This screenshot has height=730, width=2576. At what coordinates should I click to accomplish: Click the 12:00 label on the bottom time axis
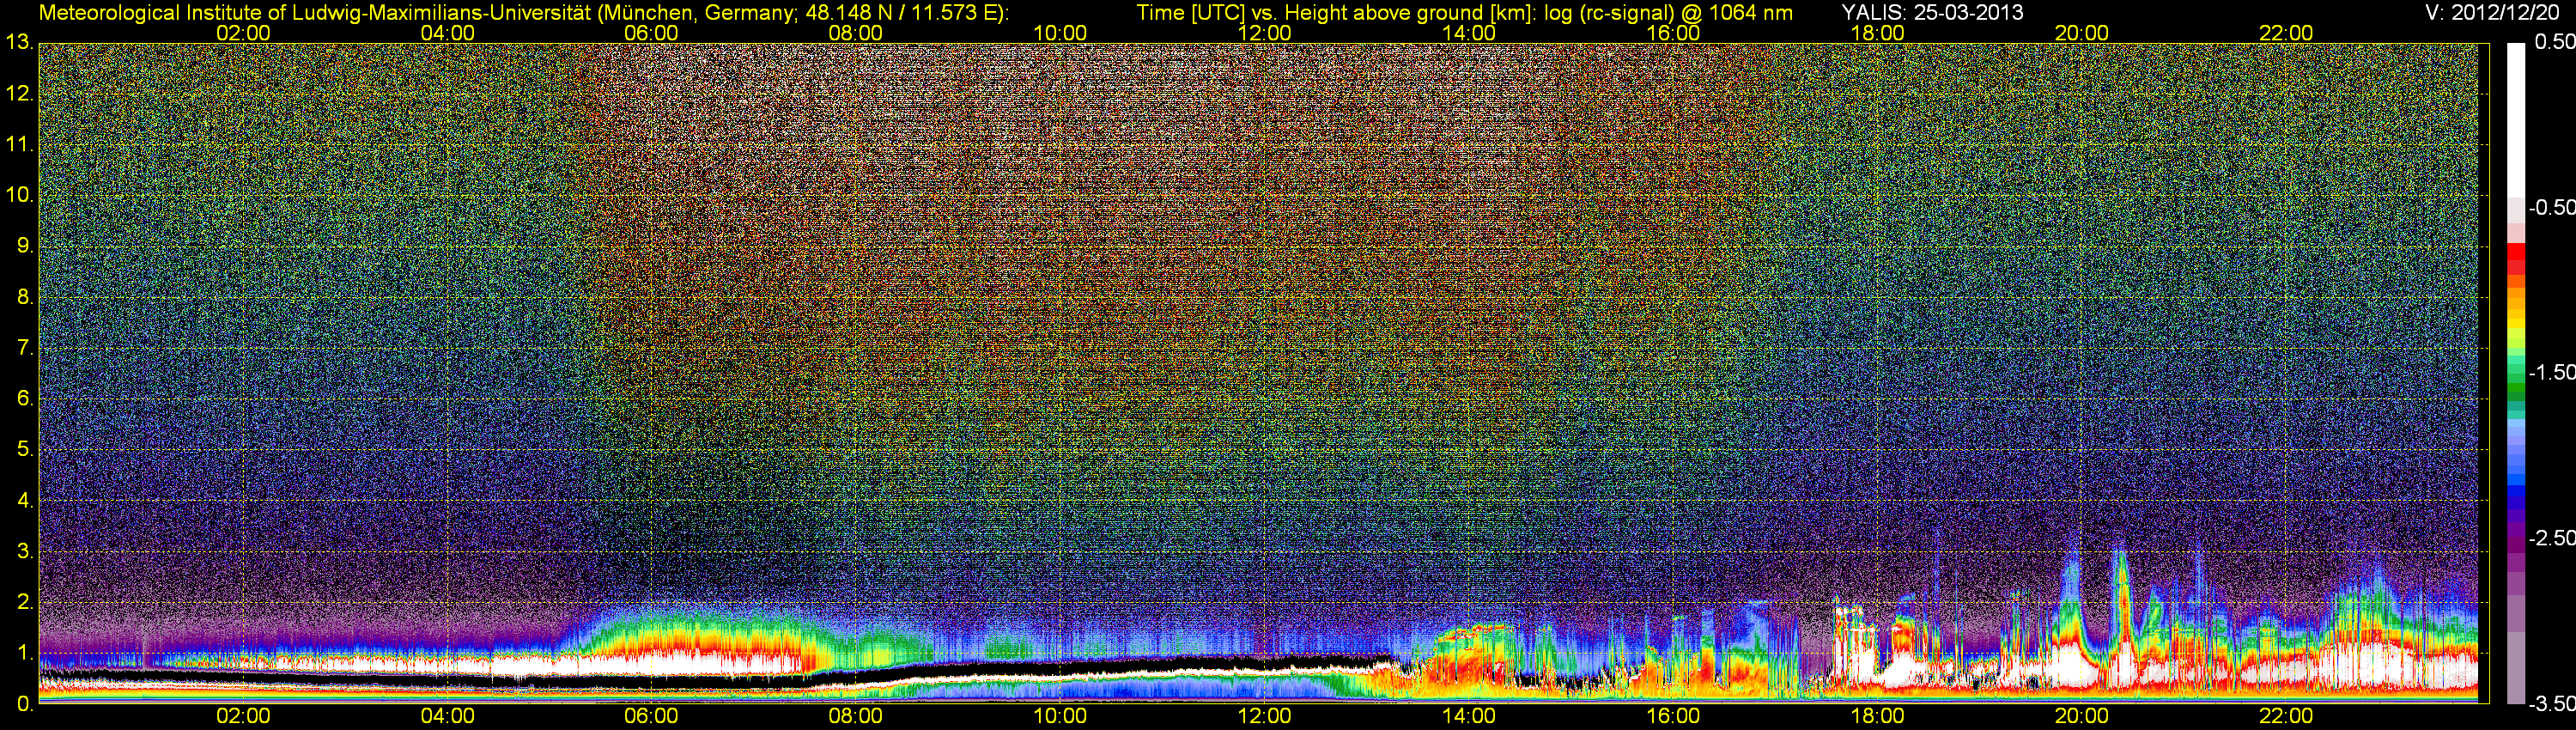tap(1264, 716)
